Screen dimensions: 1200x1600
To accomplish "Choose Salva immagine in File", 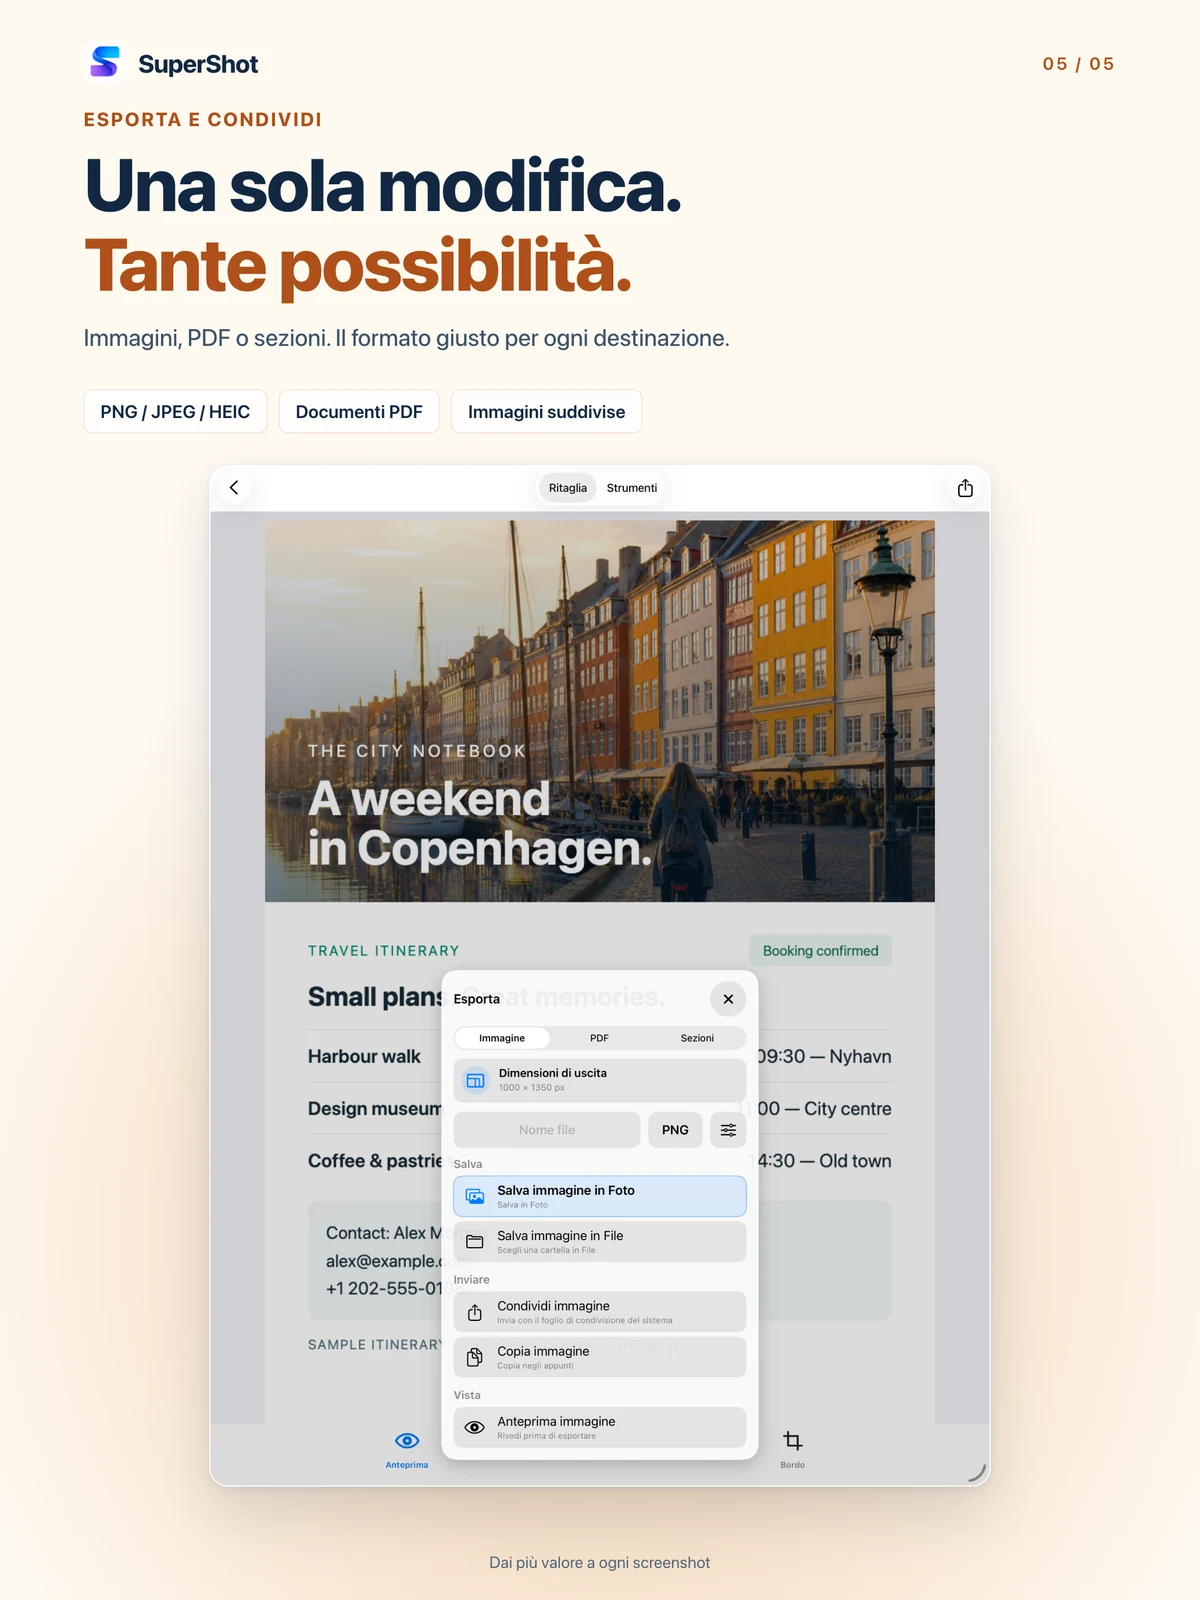I will (600, 1242).
